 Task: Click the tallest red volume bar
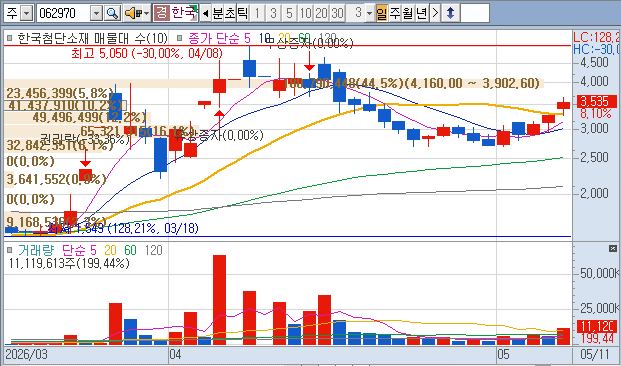tap(219, 300)
